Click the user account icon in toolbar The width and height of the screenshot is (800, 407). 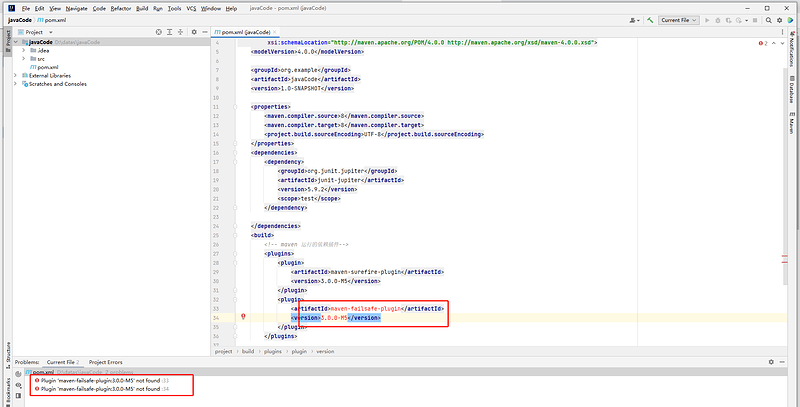(634, 20)
